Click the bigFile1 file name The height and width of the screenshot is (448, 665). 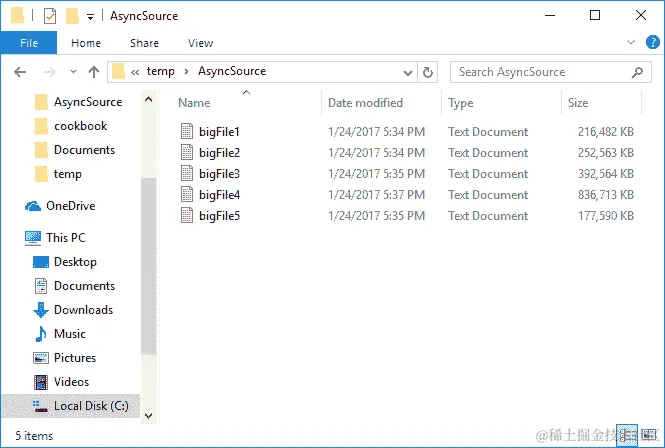coord(219,132)
